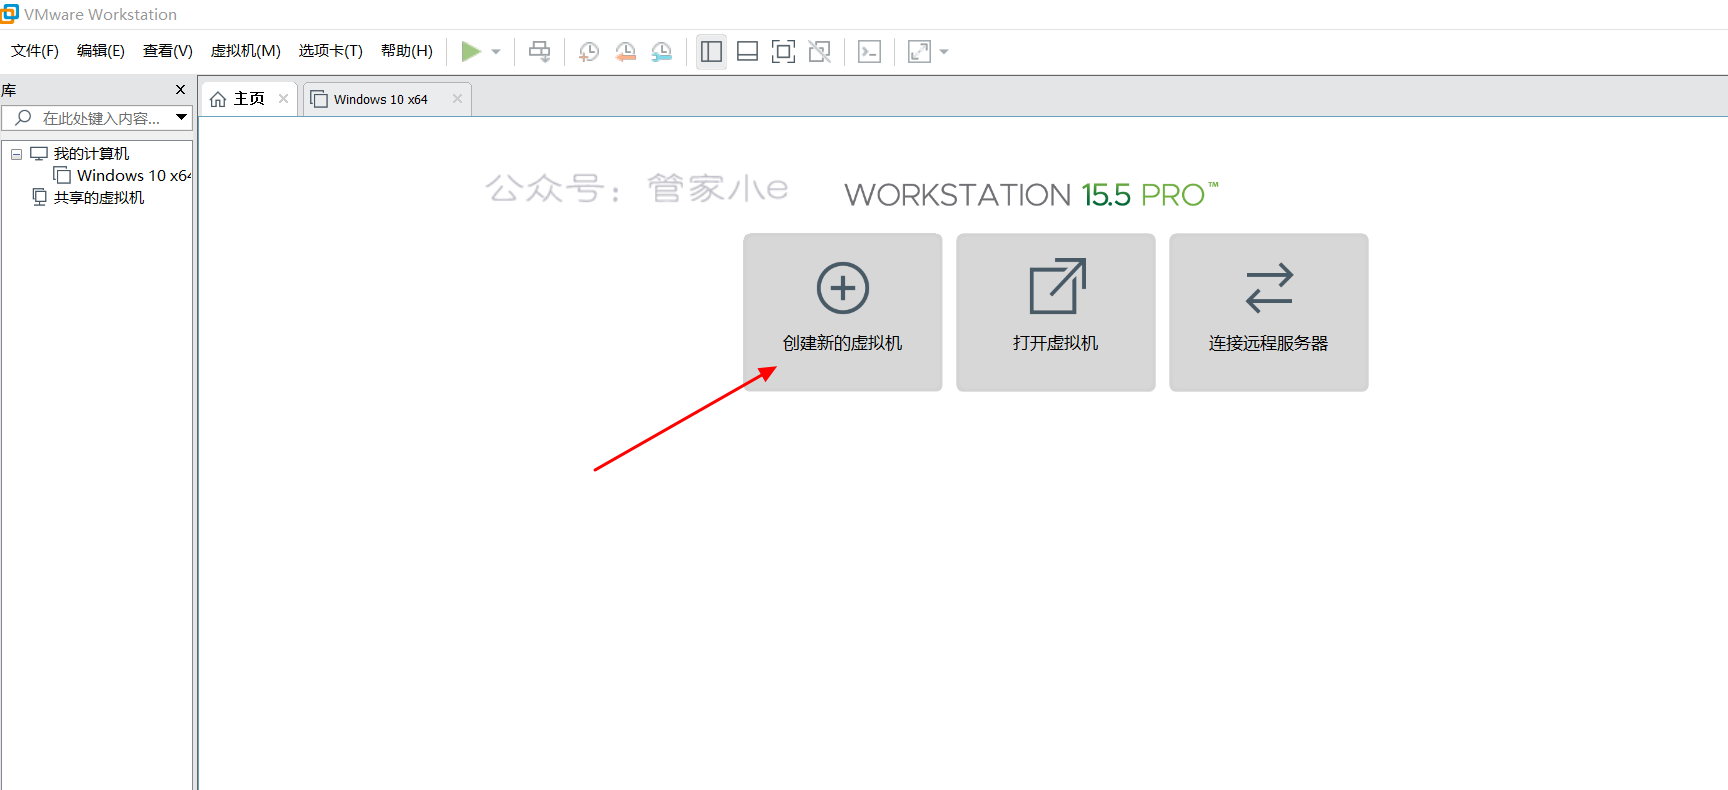Click the 连接远程服务器 button
Screen dimensions: 1728x790
coord(1269,312)
